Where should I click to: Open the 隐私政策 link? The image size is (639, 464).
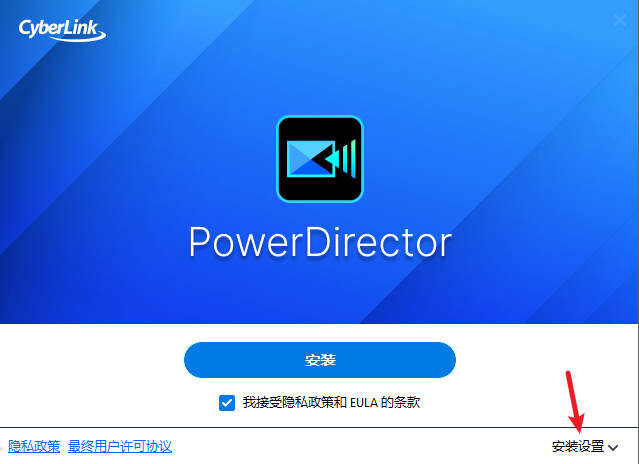34,446
